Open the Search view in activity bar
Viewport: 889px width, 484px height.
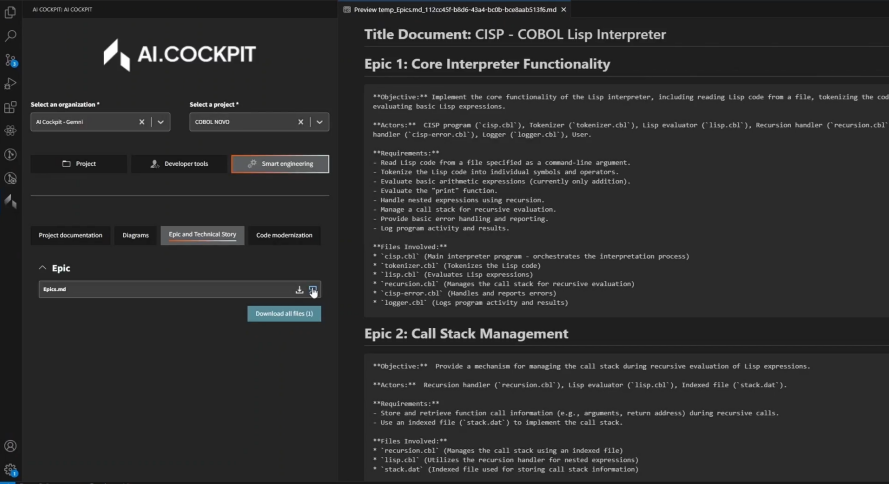pos(10,36)
